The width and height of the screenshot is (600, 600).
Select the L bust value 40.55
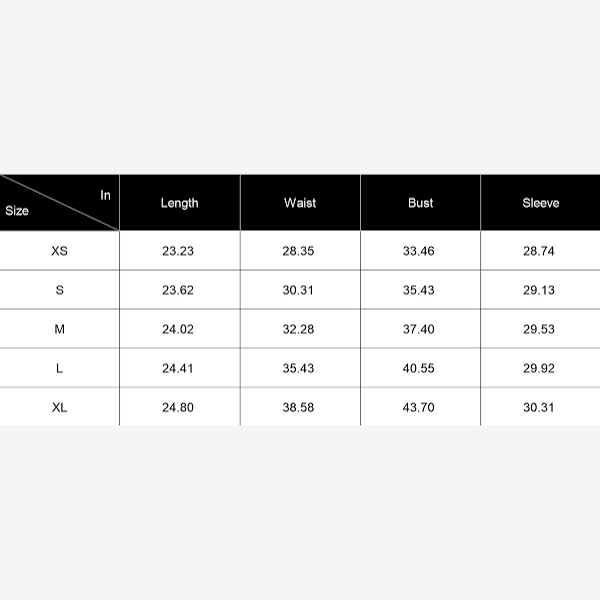[419, 368]
